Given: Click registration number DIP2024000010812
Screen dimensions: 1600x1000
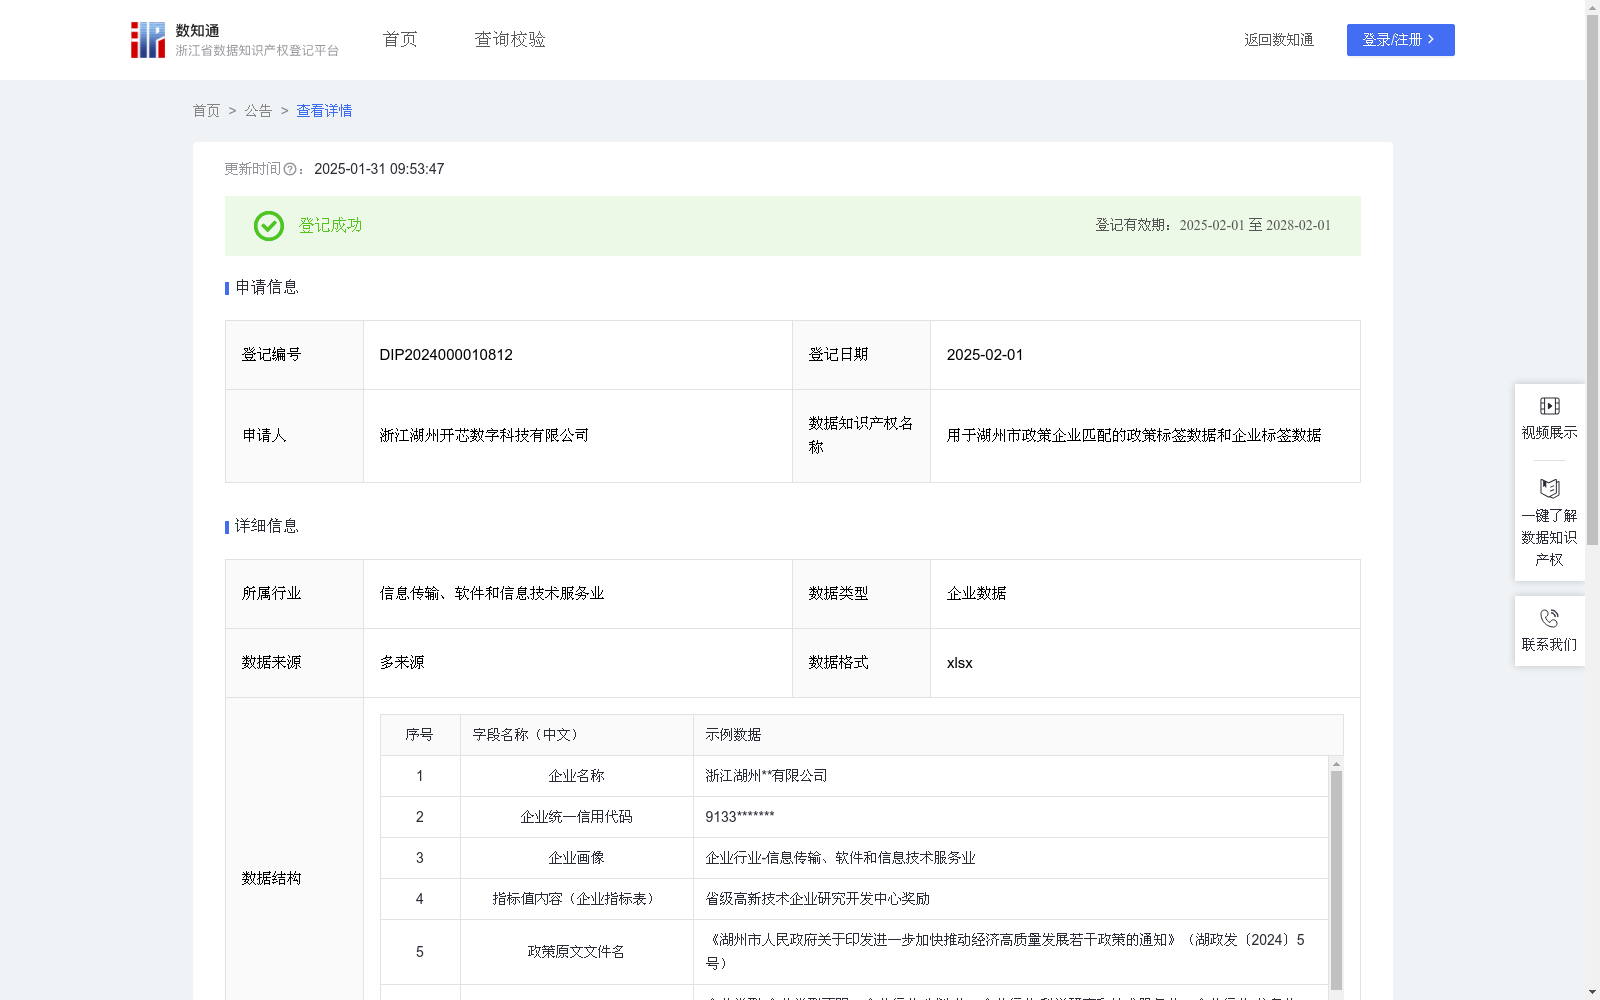Looking at the screenshot, I should [446, 355].
